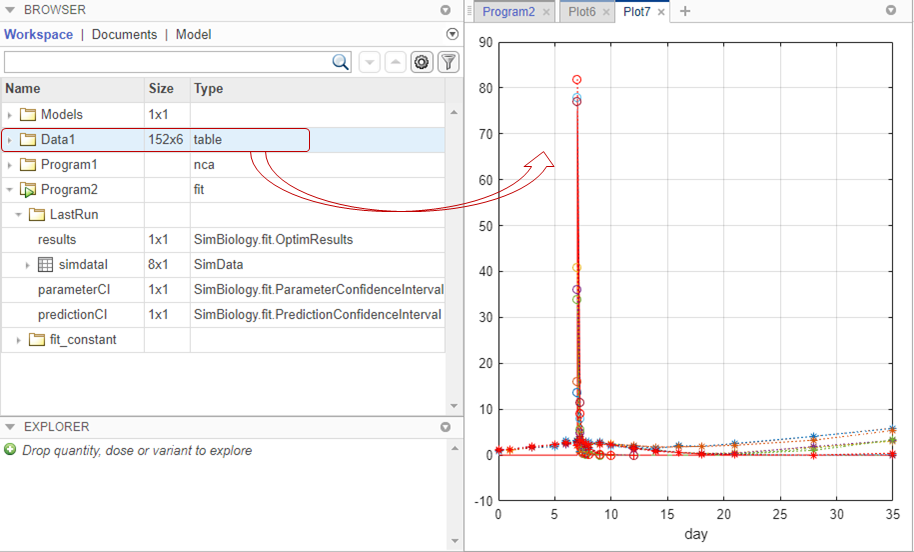Click the Models folder icon

pos(28,114)
